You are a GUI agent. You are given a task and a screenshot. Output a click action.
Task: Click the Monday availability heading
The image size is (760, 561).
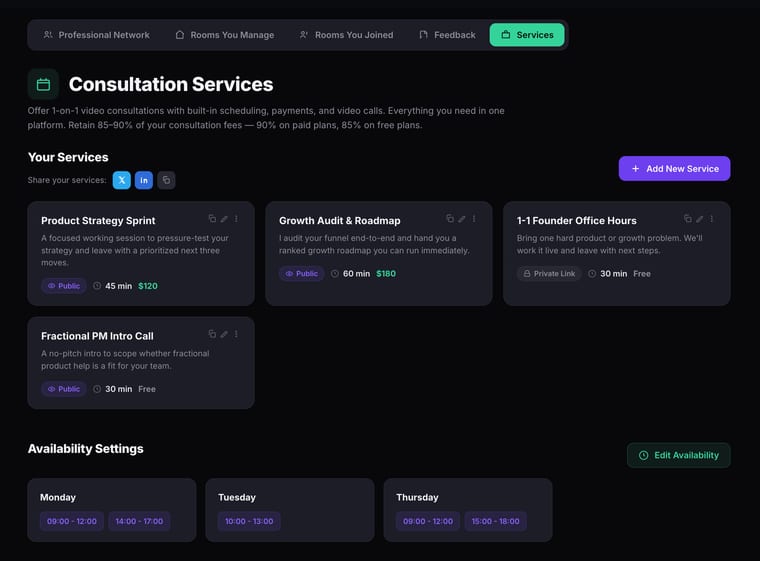(x=58, y=497)
